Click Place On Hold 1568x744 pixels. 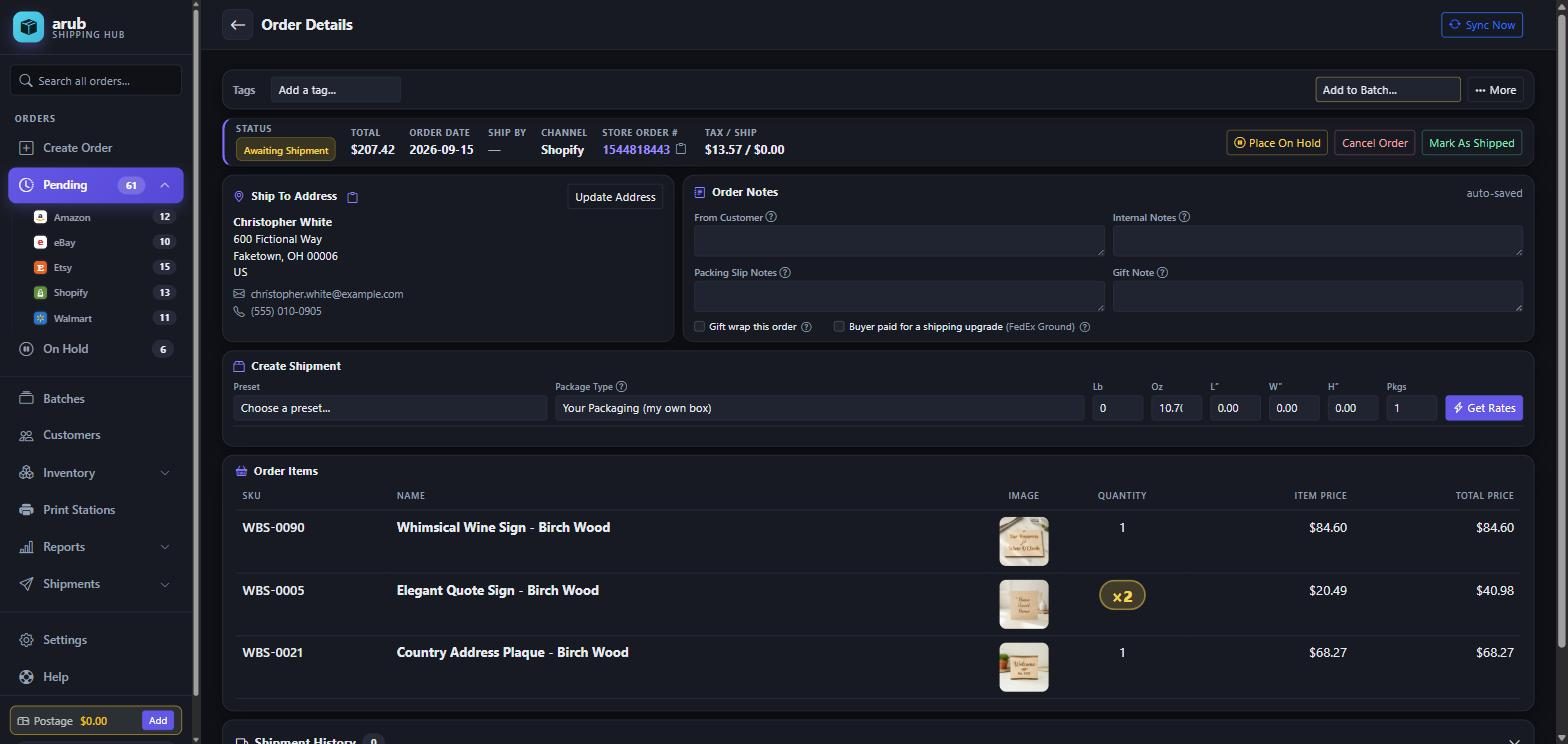point(1277,143)
